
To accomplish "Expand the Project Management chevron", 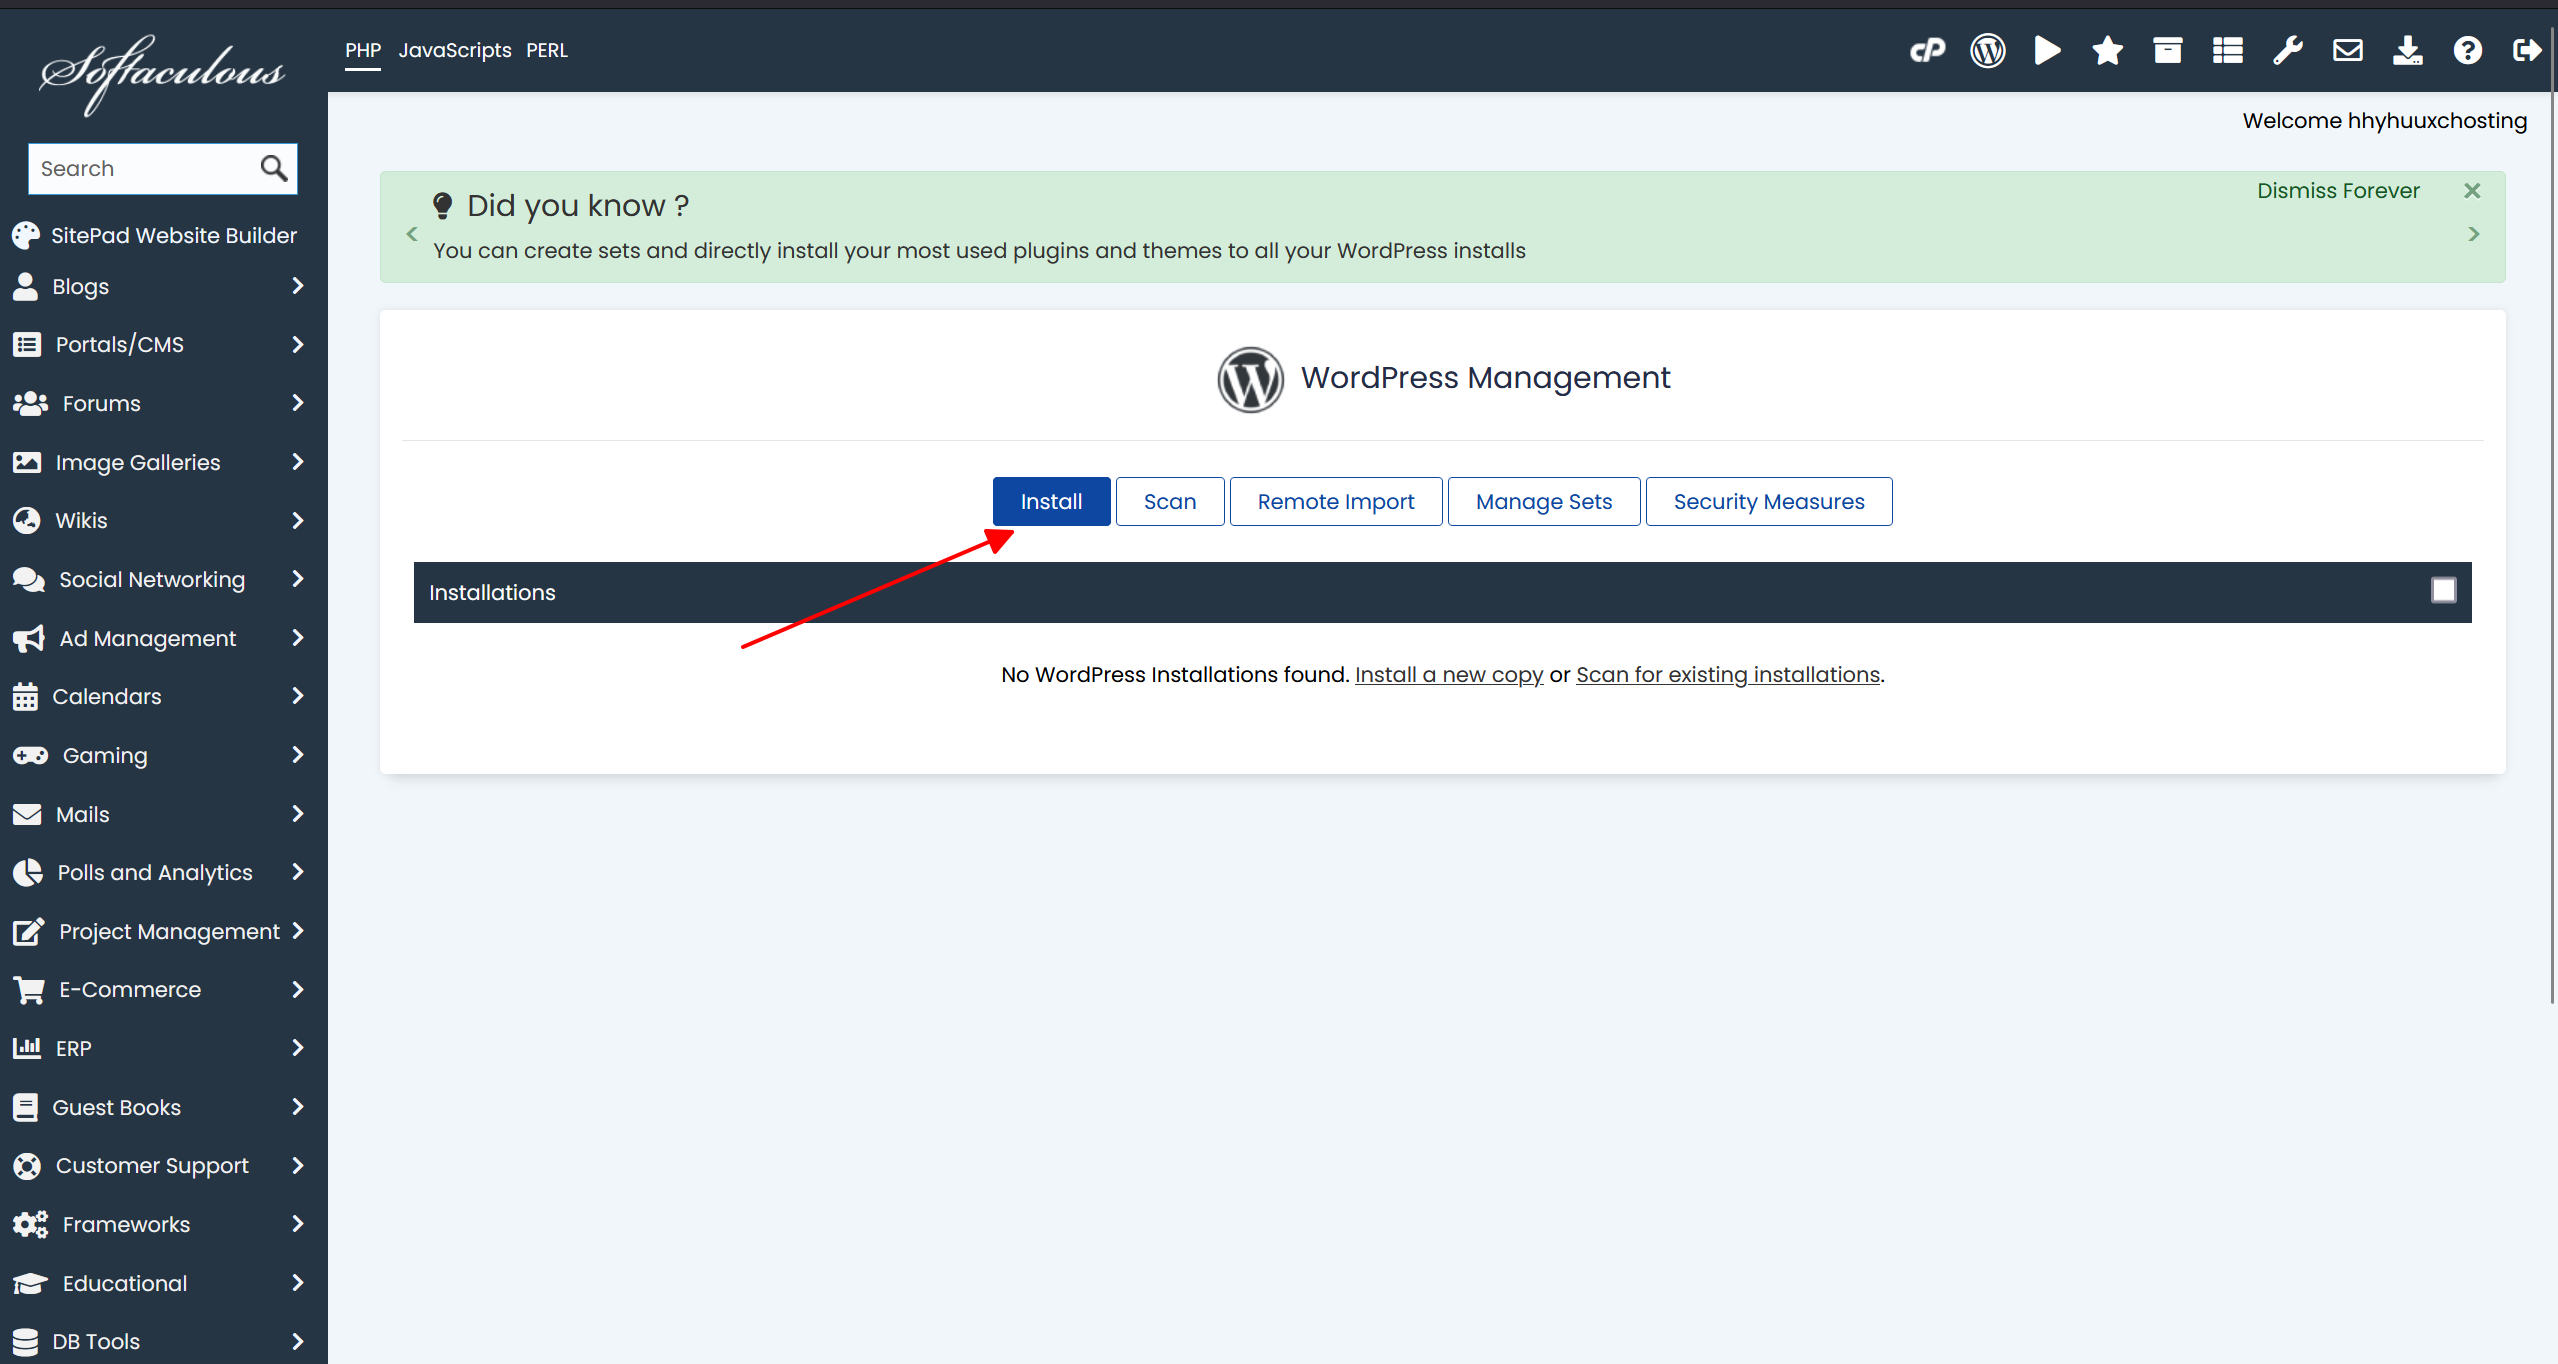I will (x=297, y=931).
